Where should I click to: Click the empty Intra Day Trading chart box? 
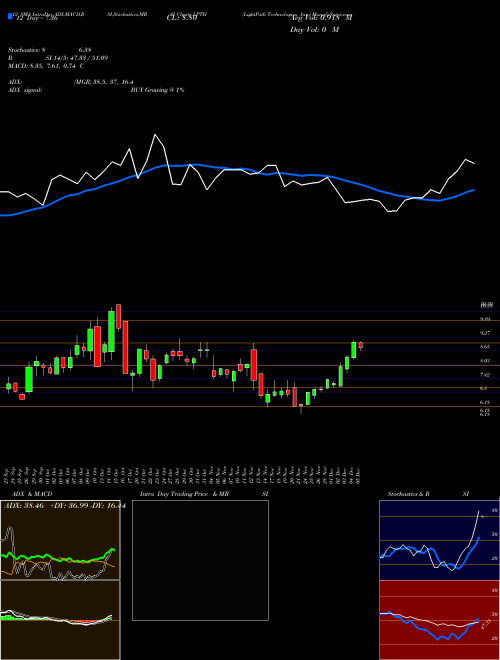(x=200, y=560)
